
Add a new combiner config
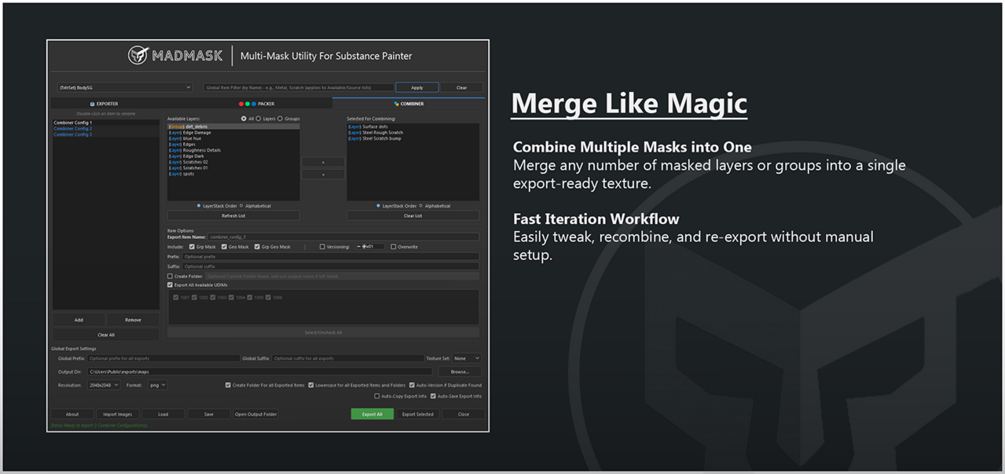tap(79, 320)
